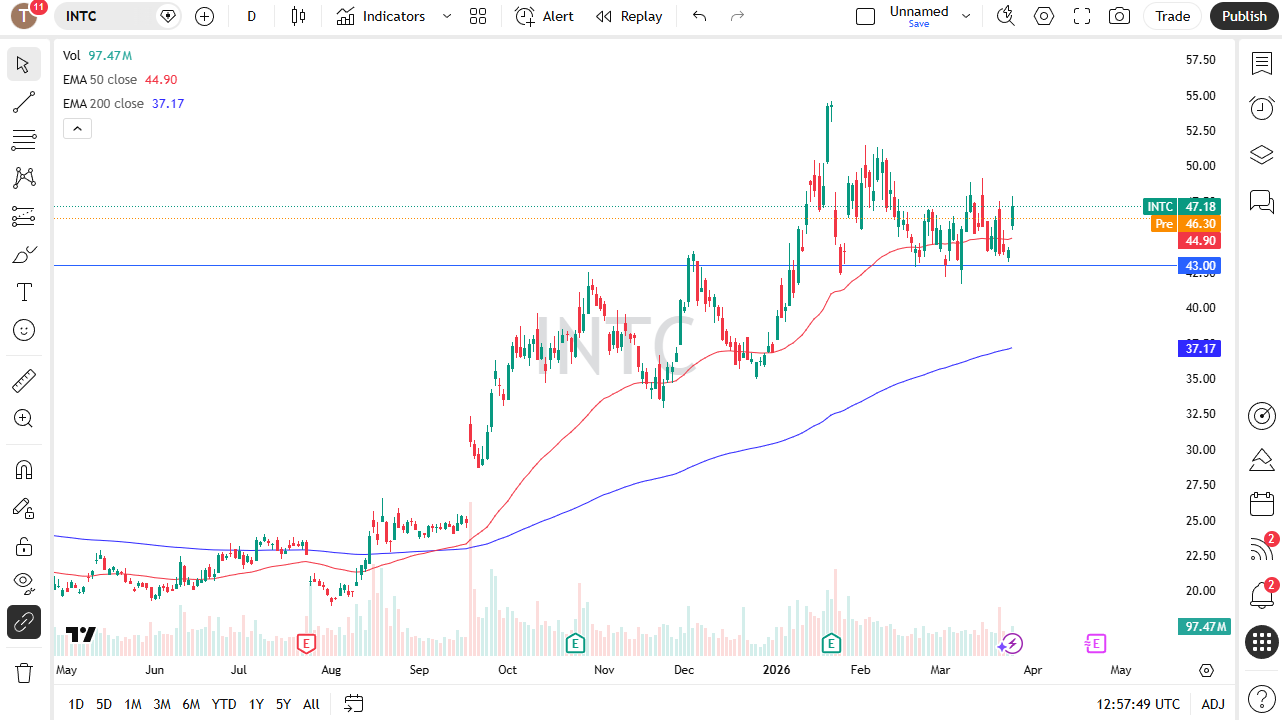
Task: Open the watchlist panel icon
Action: tap(1262, 63)
